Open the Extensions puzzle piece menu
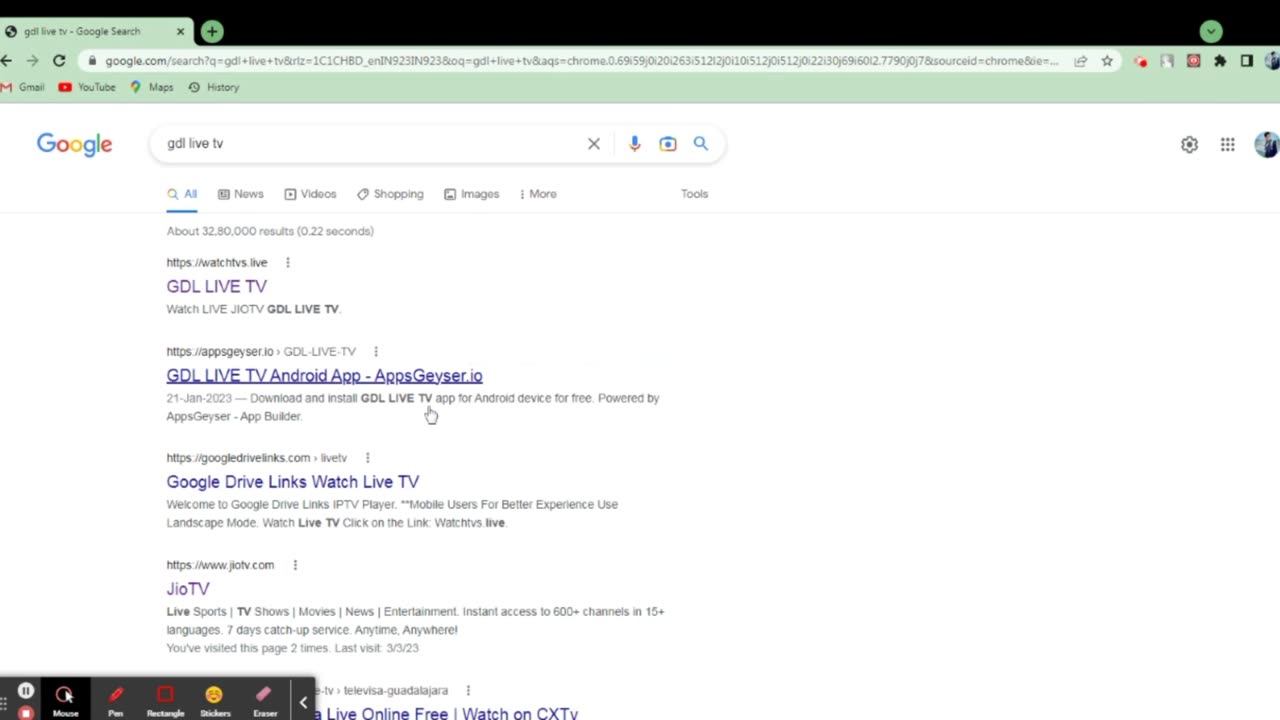 click(x=1220, y=61)
